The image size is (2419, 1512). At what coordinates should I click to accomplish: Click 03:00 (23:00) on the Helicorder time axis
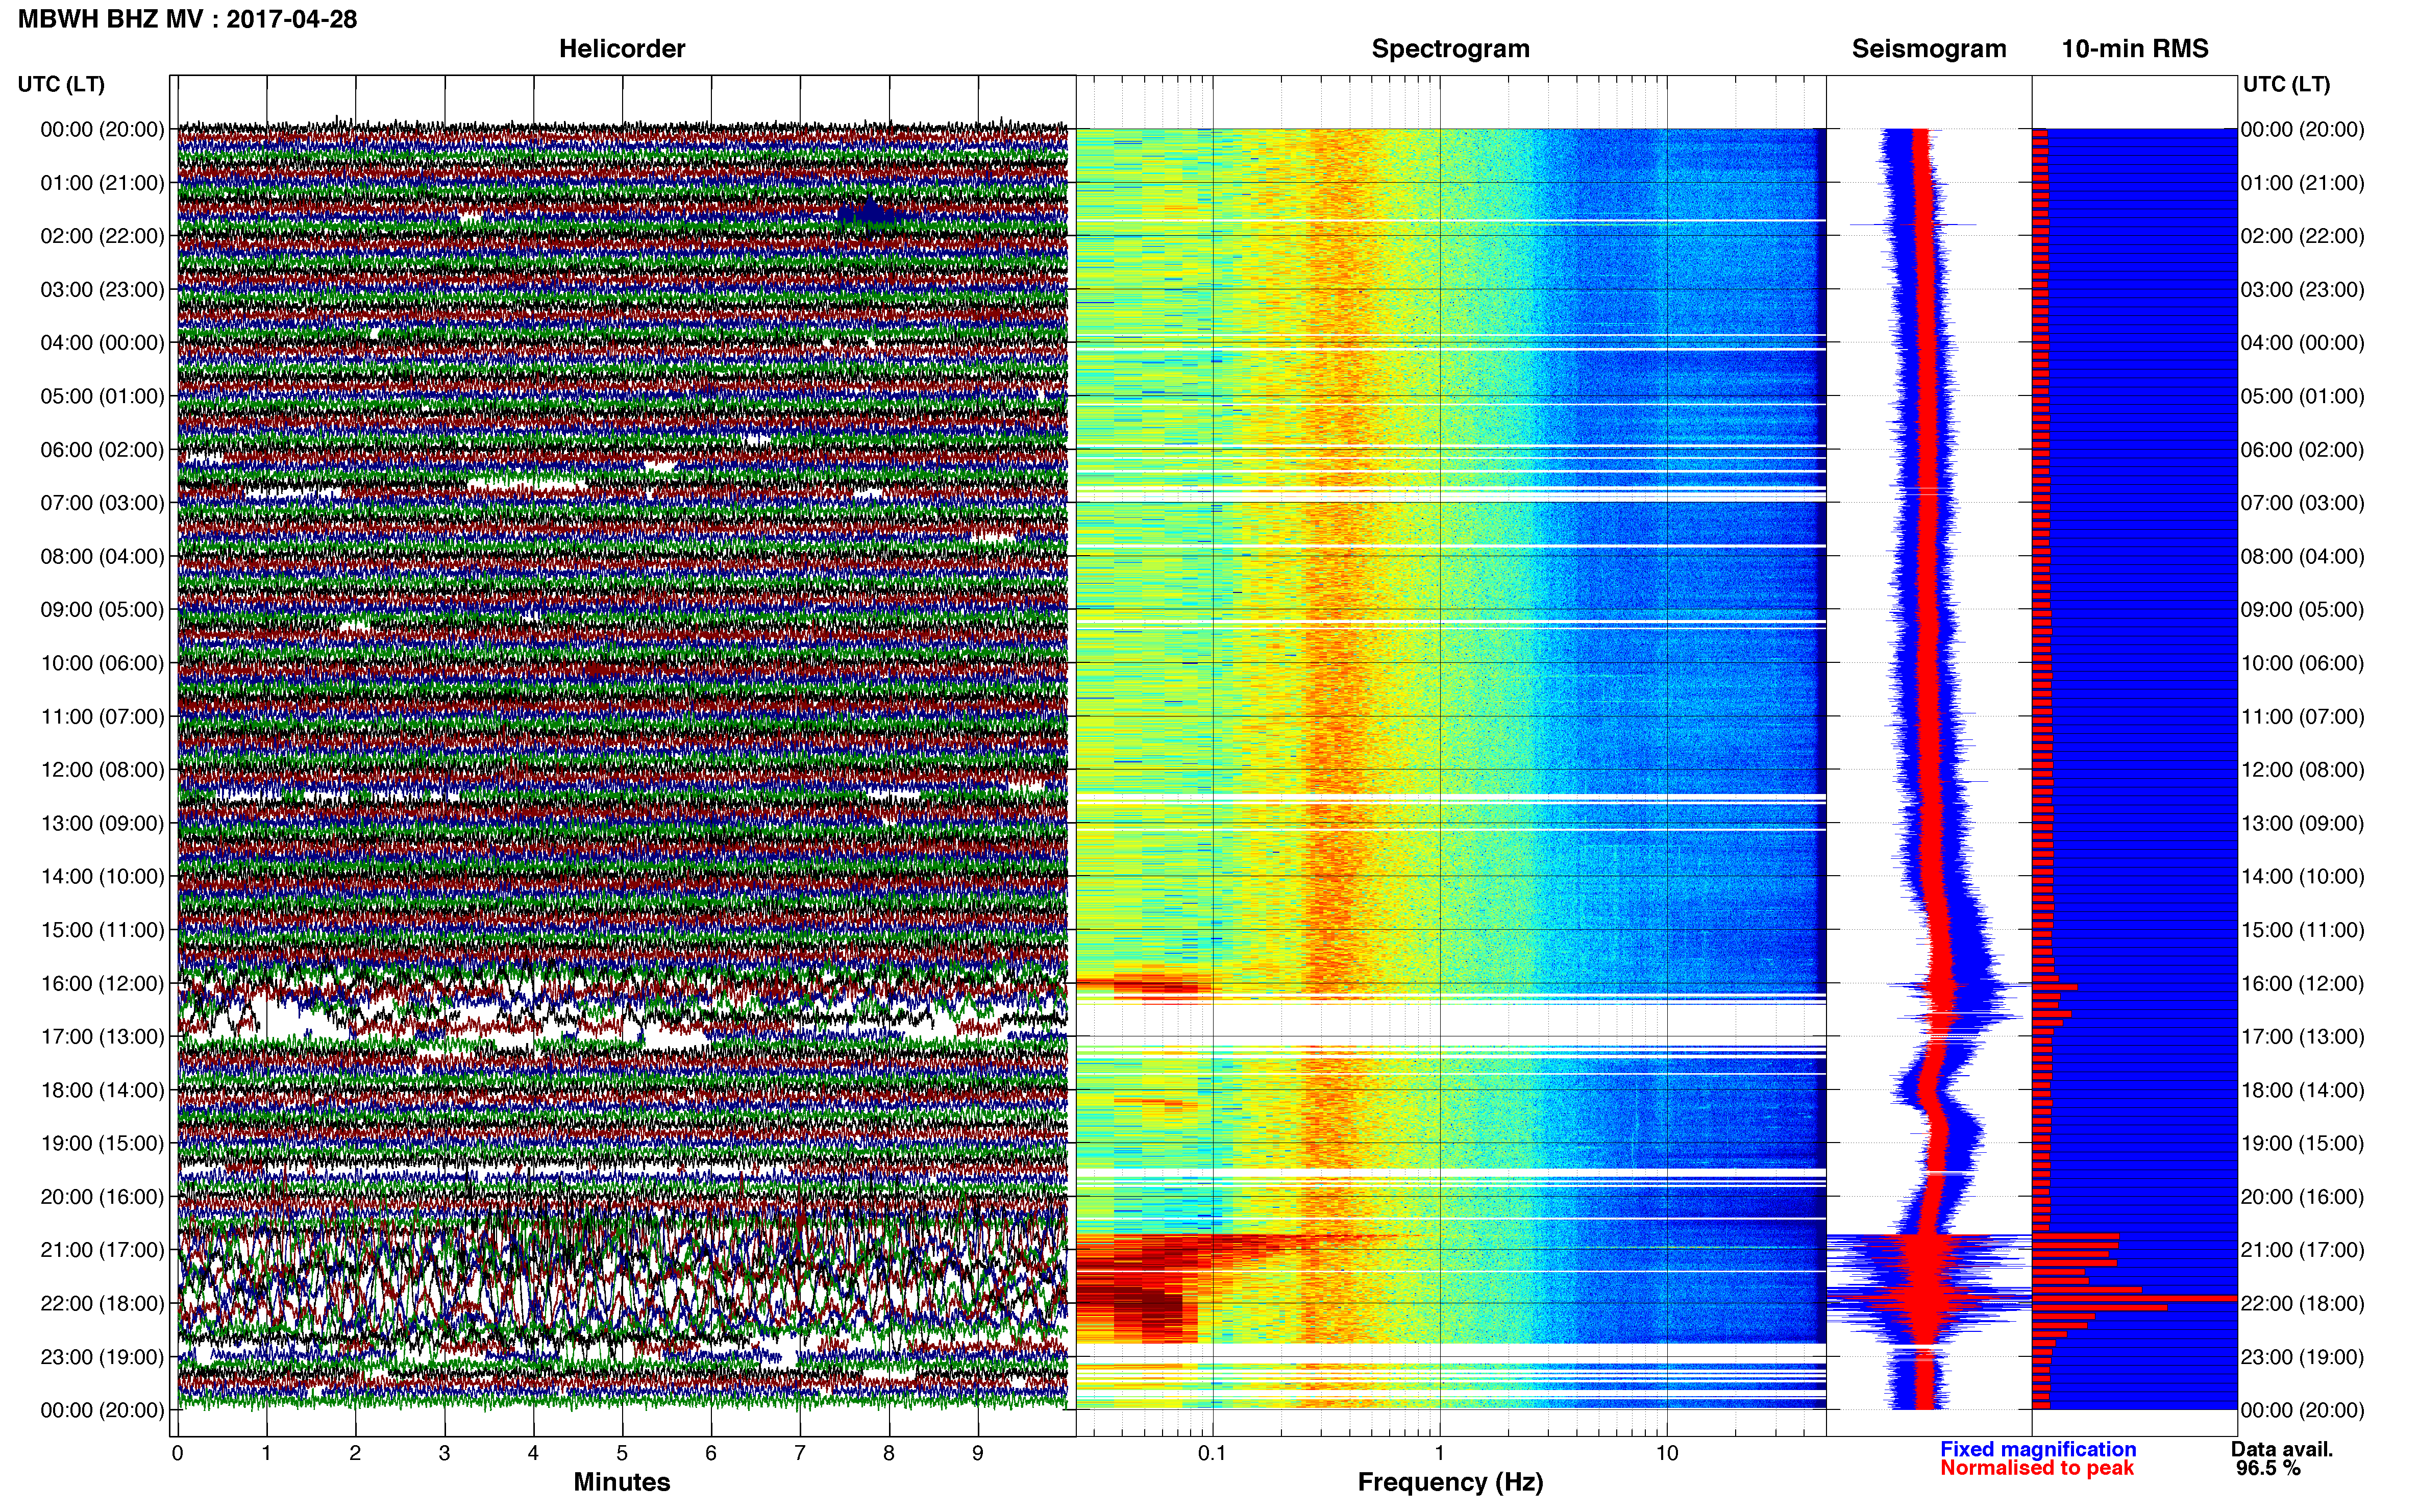102,290
